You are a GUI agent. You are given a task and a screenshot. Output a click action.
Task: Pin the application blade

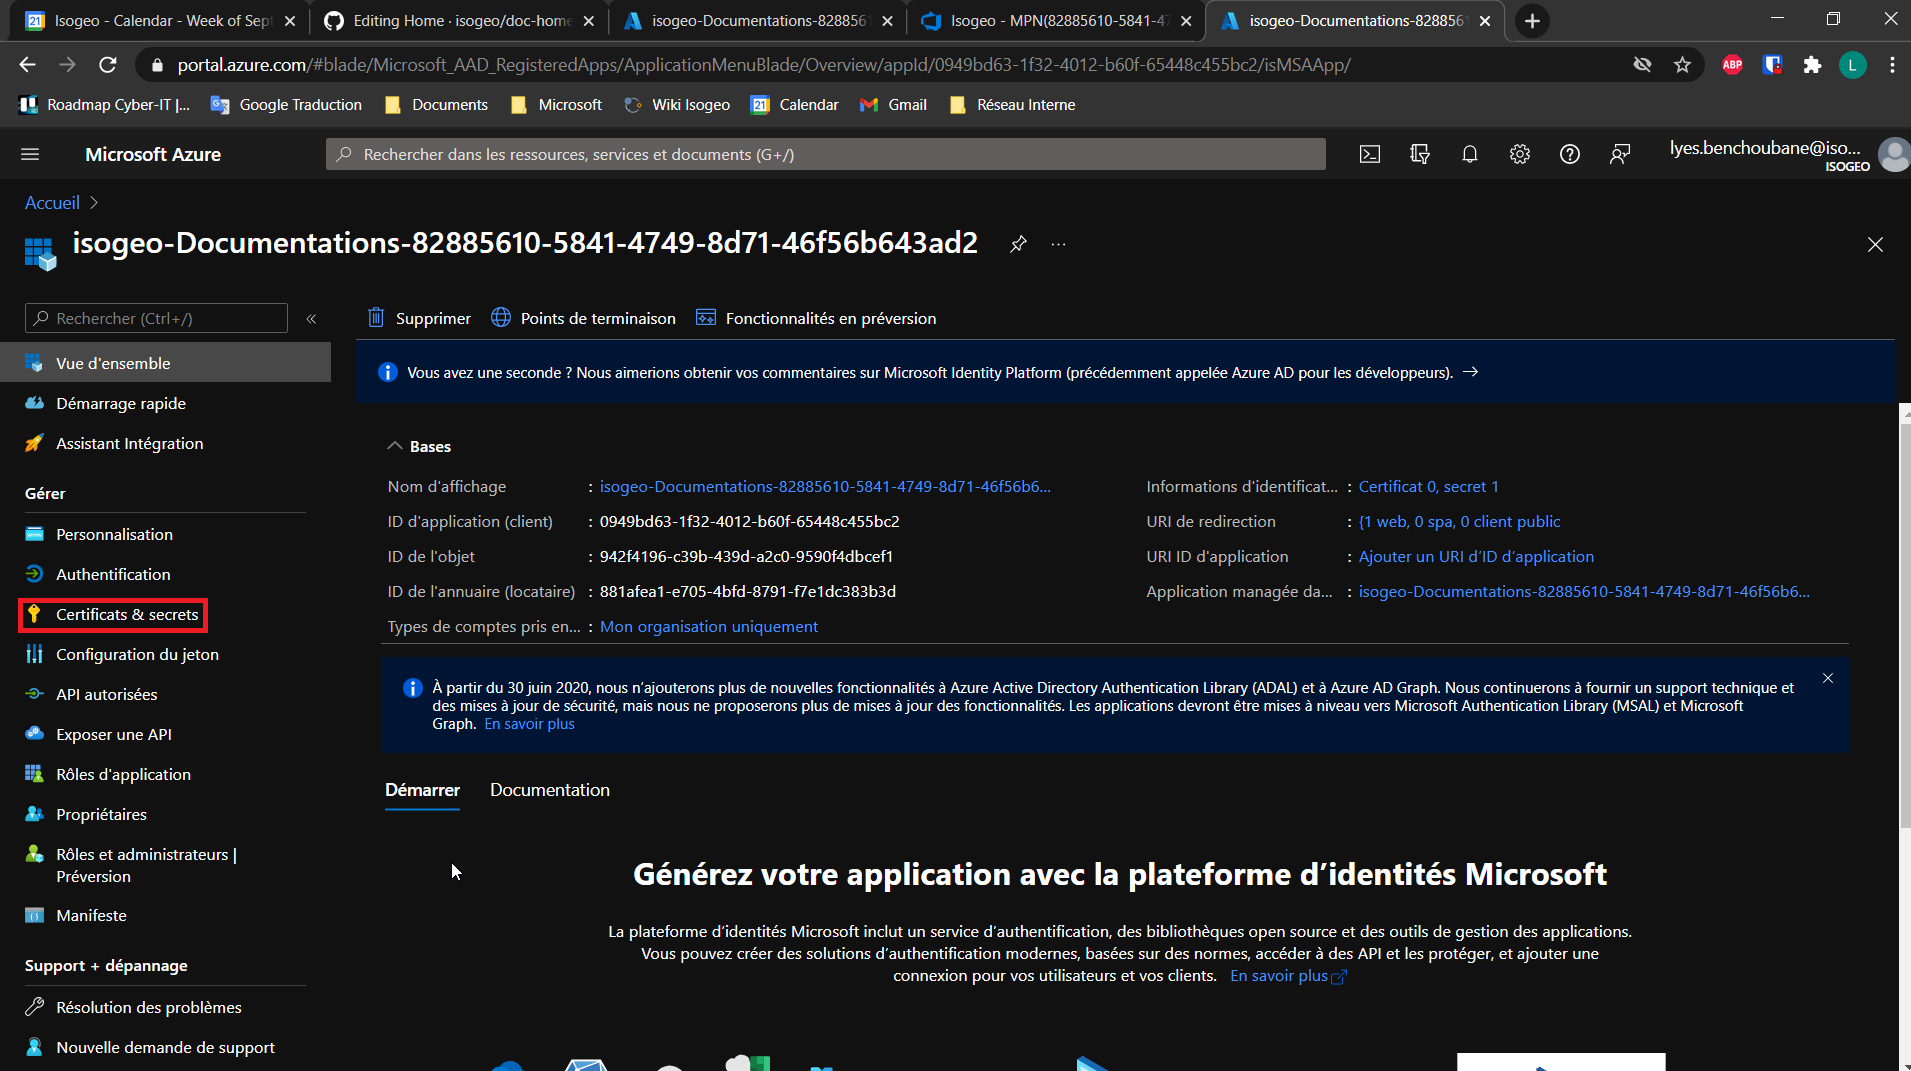(1018, 244)
